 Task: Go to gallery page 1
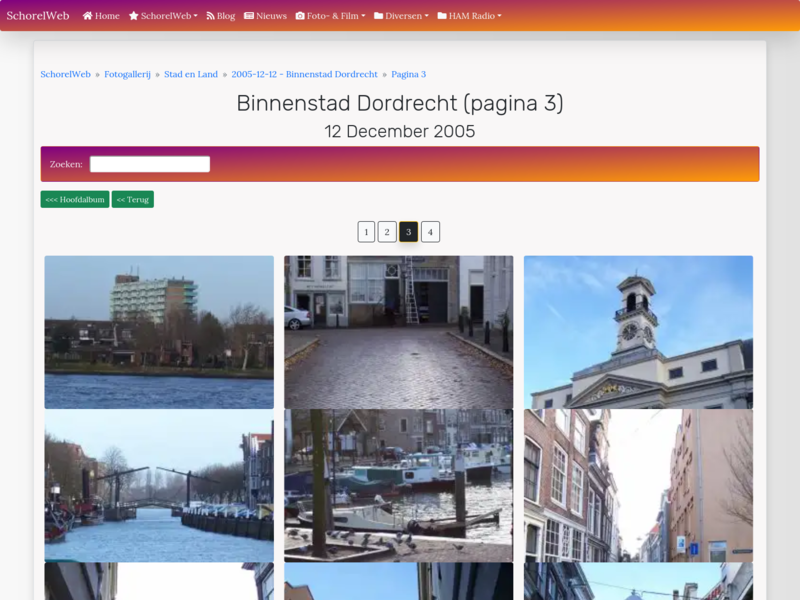click(366, 232)
